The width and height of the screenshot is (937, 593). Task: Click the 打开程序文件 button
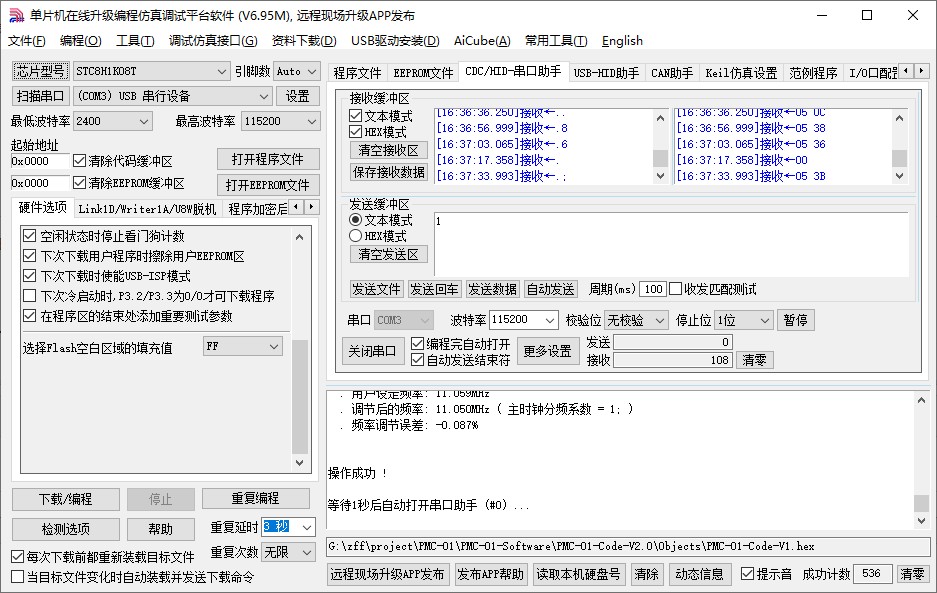[x=268, y=159]
